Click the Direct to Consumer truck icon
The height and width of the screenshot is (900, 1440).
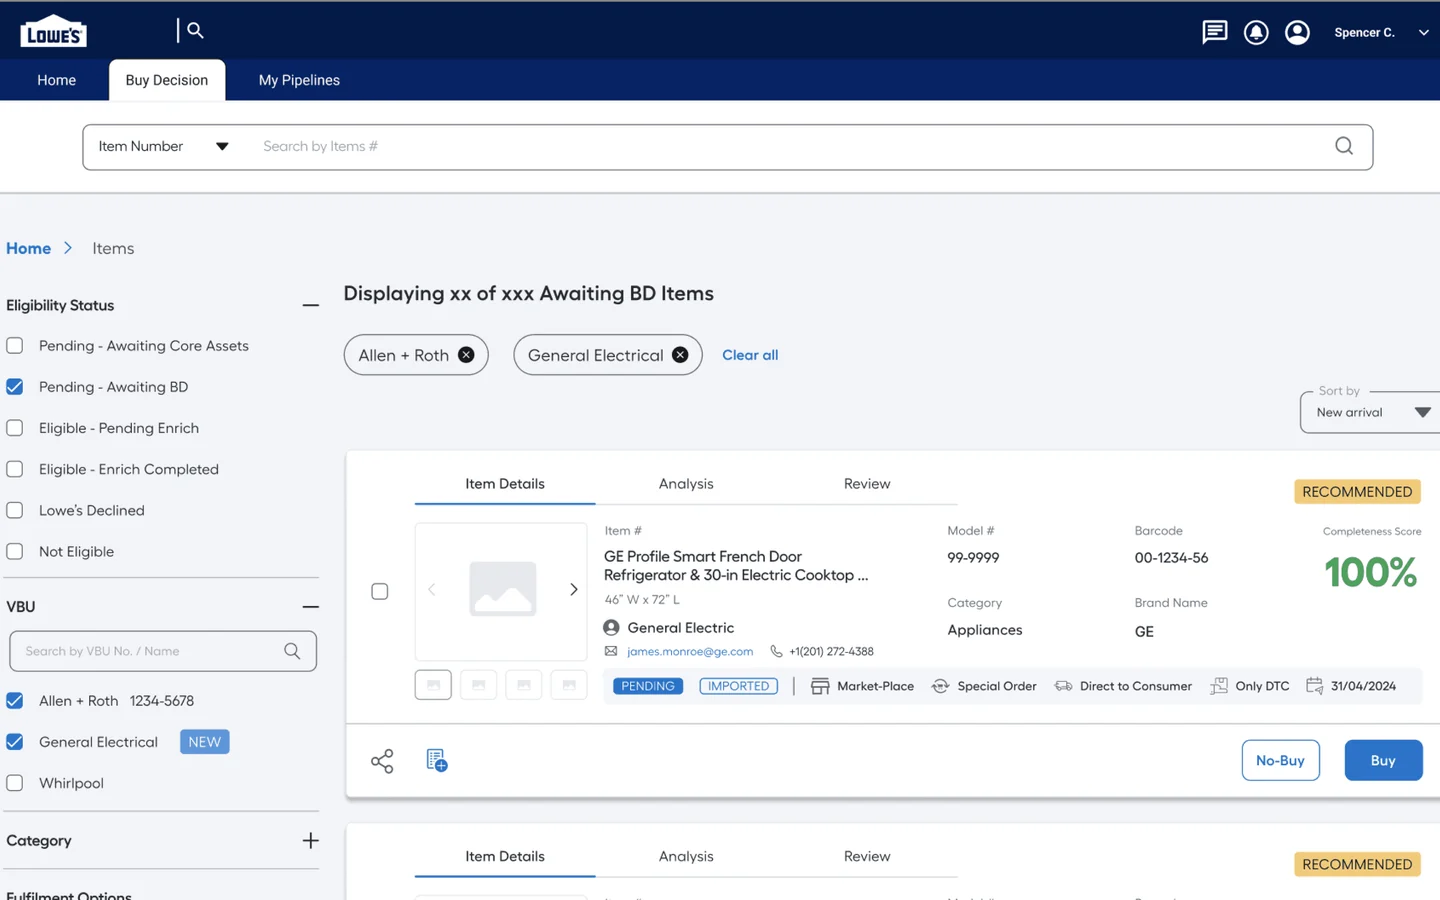pos(1063,686)
